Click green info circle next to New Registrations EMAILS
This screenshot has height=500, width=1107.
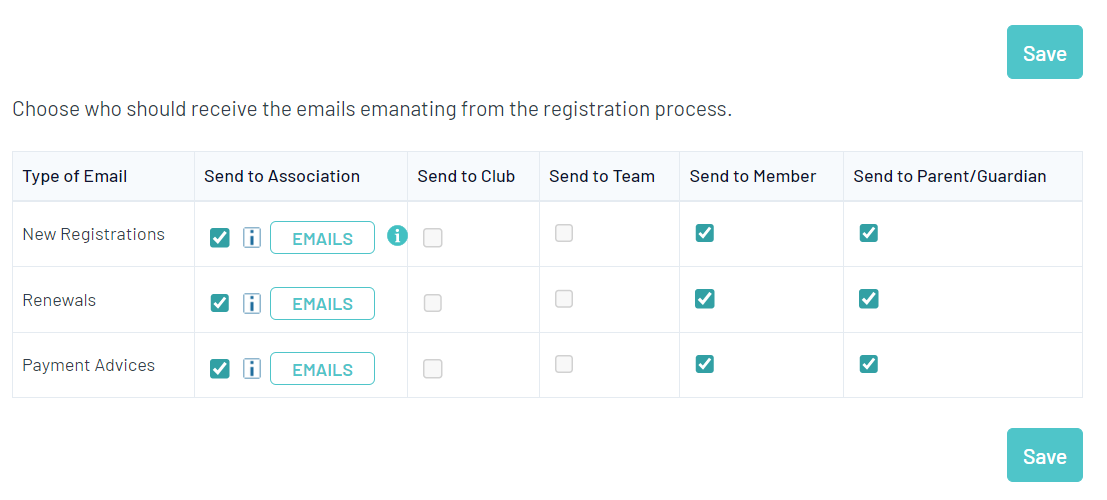pos(397,236)
